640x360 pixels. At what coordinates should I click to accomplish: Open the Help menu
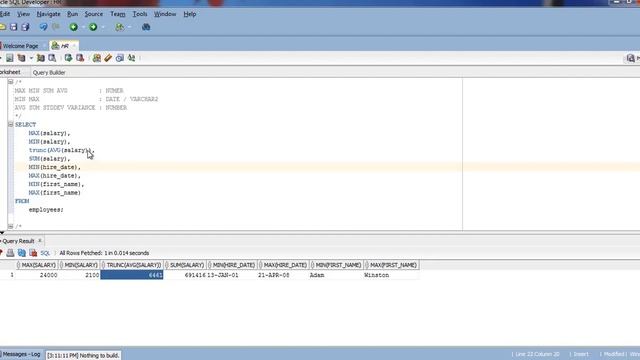[190, 14]
